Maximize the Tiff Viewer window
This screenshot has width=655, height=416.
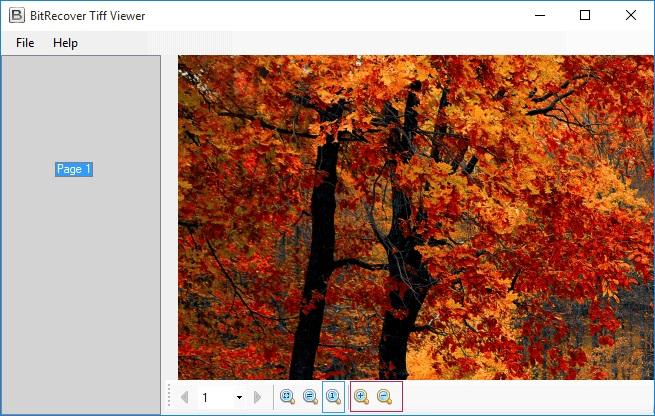click(585, 15)
